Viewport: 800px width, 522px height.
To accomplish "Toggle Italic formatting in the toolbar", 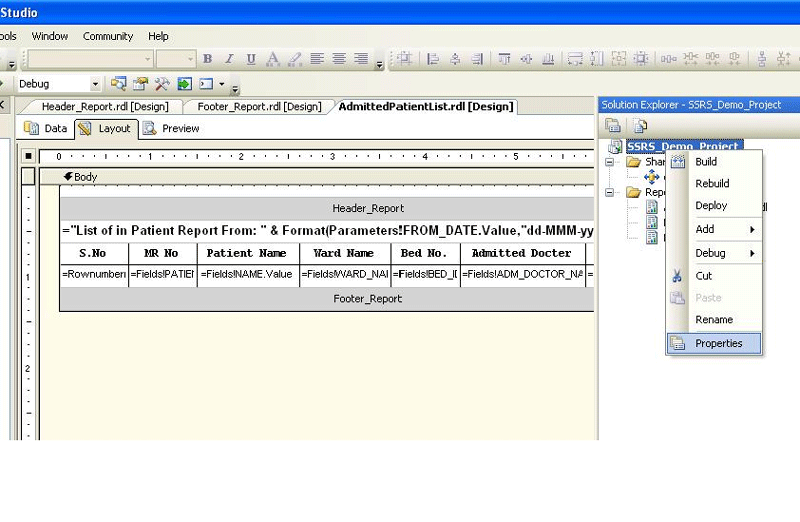I will tap(229, 59).
